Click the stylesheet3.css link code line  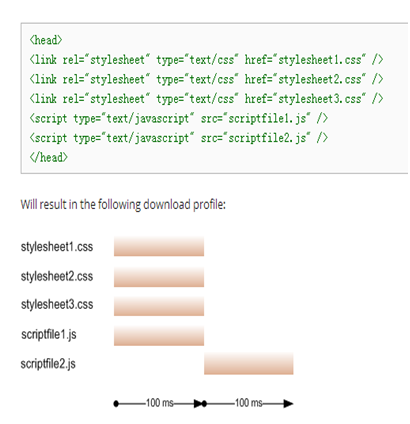(206, 99)
